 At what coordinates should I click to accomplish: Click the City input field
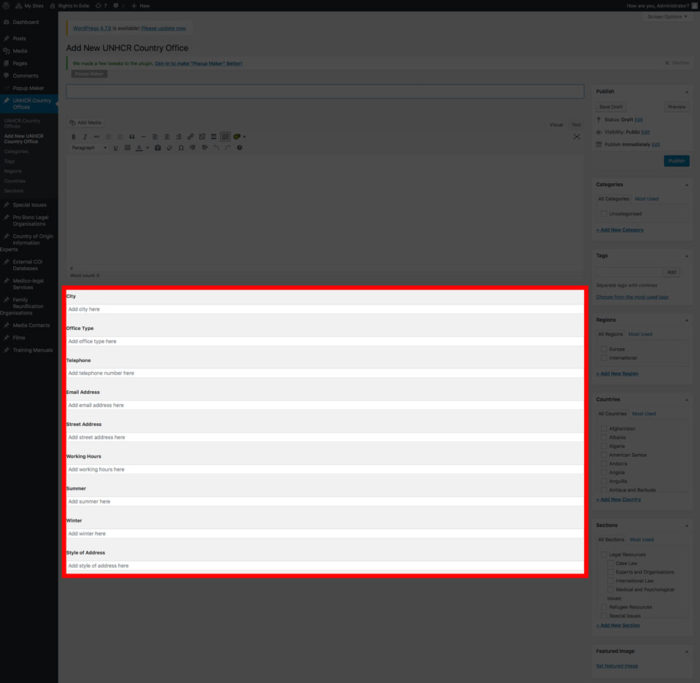325,309
